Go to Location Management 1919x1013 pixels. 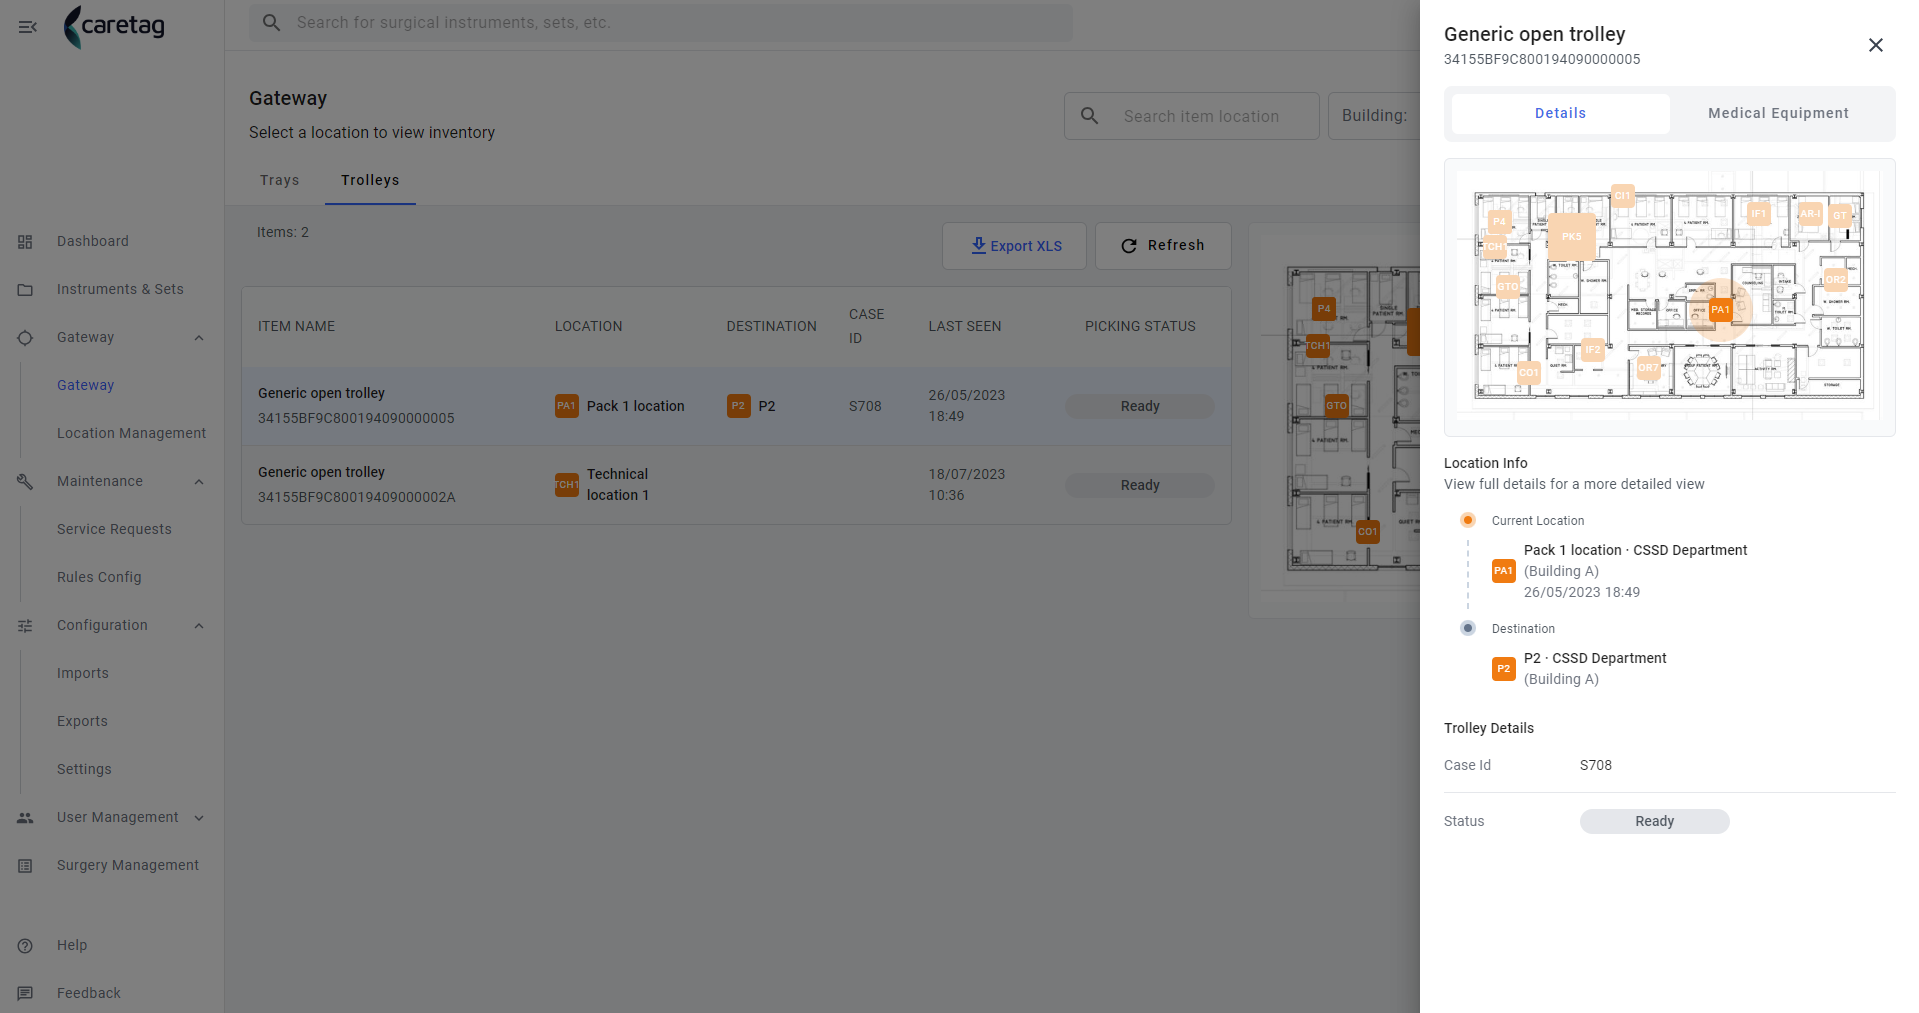click(x=132, y=434)
